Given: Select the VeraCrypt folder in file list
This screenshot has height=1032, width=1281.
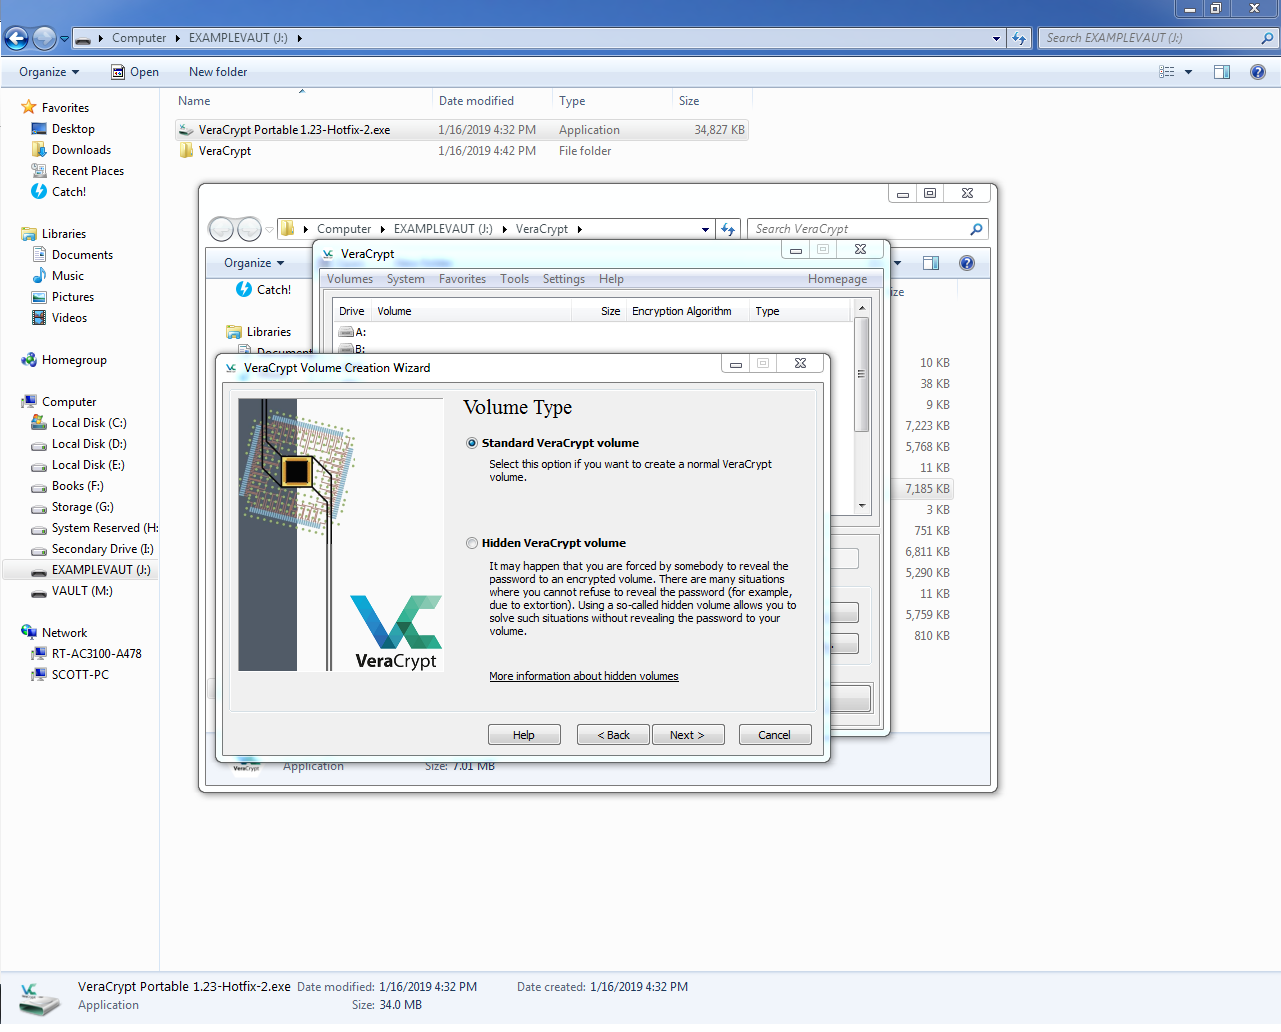Looking at the screenshot, I should (462, 151).
